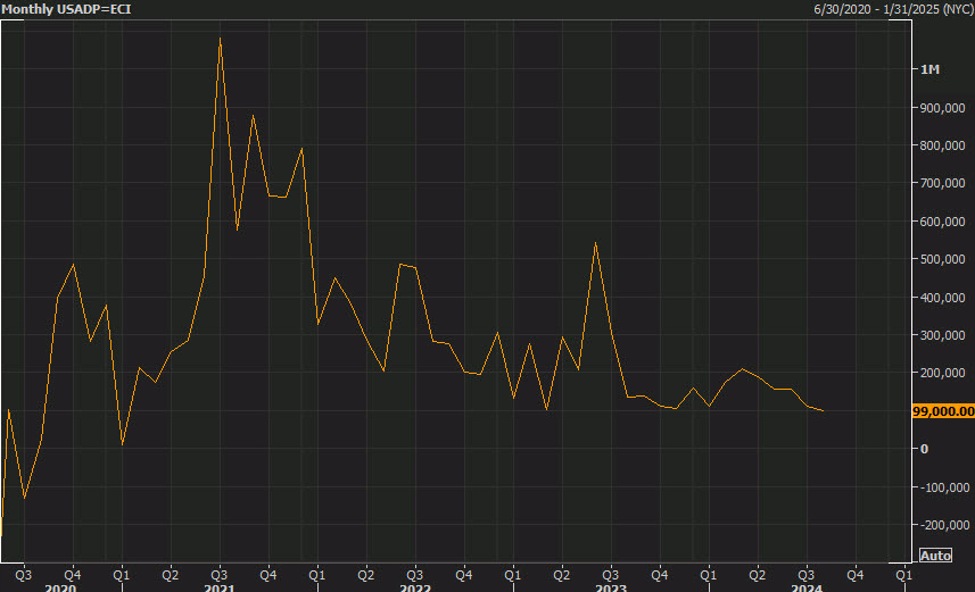Click the 900,000 y-axis label

(x=942, y=107)
